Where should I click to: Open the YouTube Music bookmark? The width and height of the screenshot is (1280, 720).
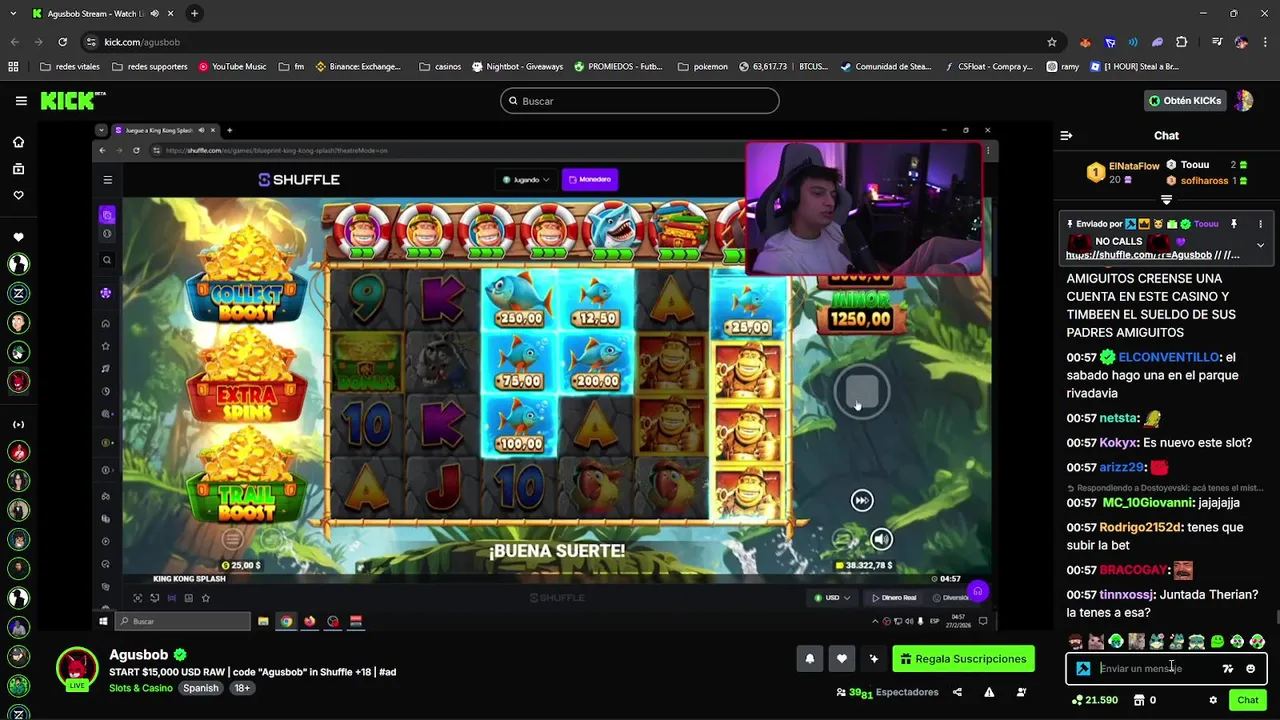tap(232, 67)
